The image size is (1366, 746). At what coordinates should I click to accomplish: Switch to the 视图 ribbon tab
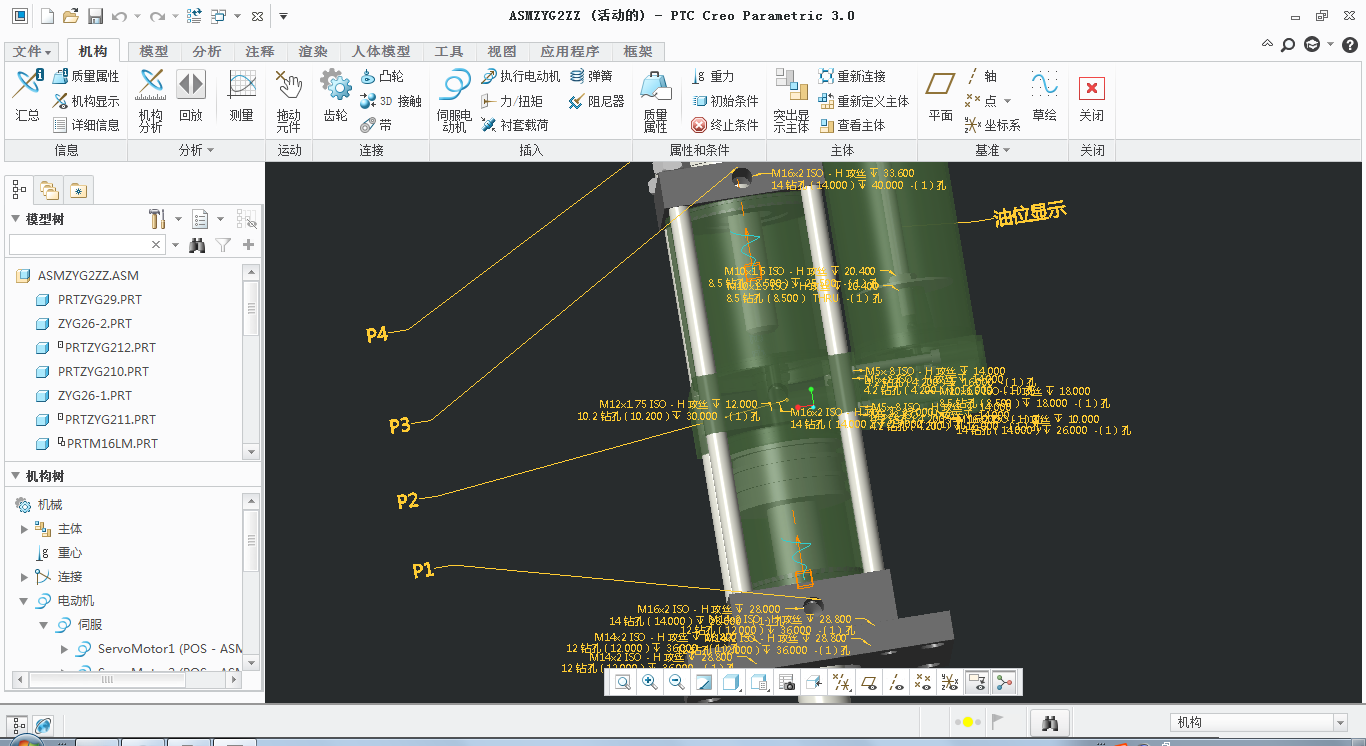pyautogui.click(x=502, y=51)
